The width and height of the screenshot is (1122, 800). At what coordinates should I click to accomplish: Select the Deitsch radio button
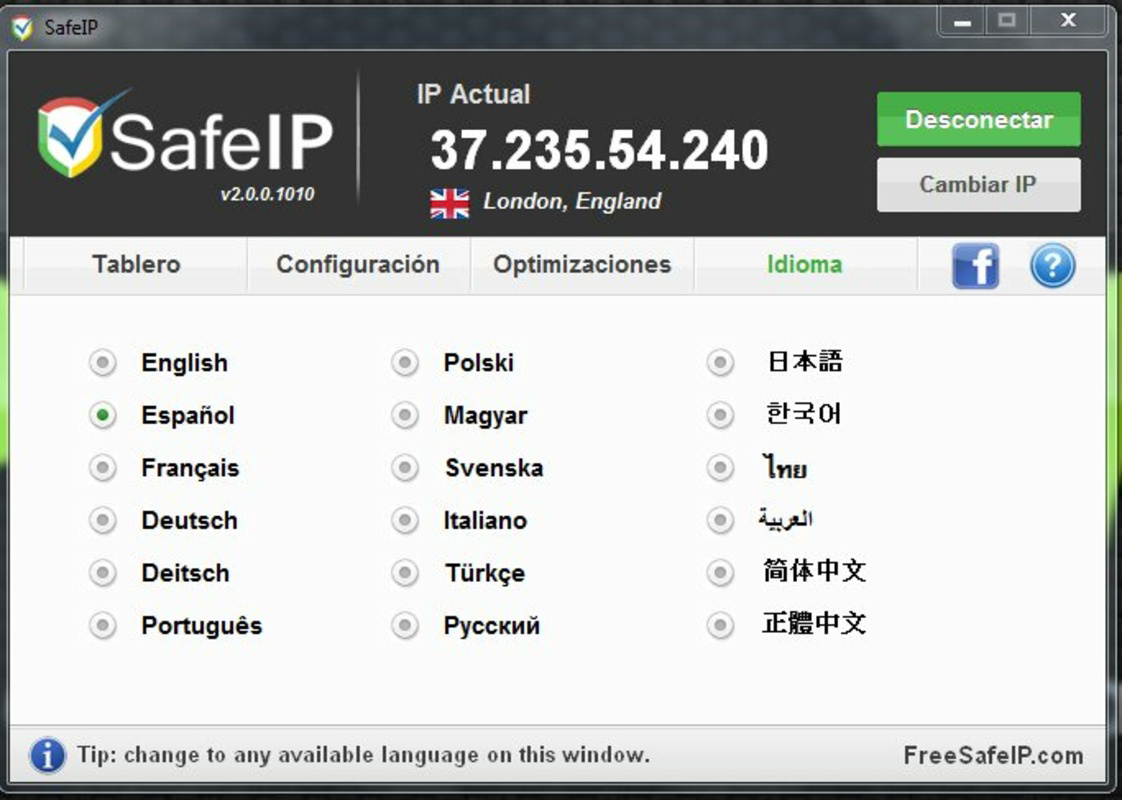coord(102,572)
